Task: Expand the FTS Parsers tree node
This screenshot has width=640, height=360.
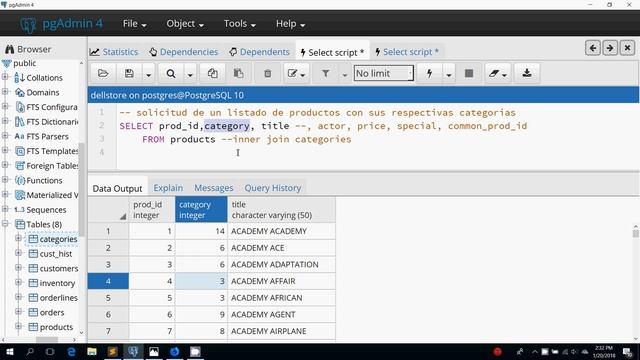Action: [5, 136]
